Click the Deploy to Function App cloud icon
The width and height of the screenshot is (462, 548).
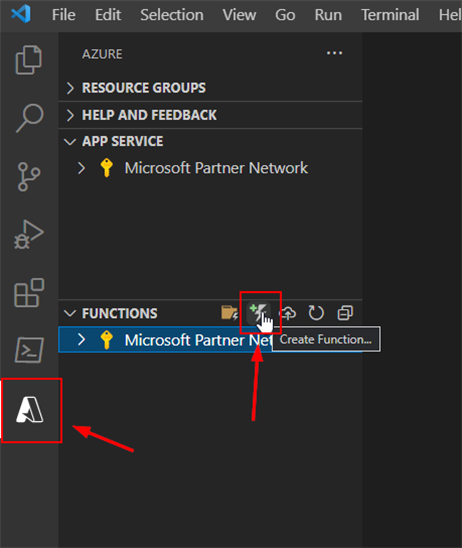pos(288,313)
